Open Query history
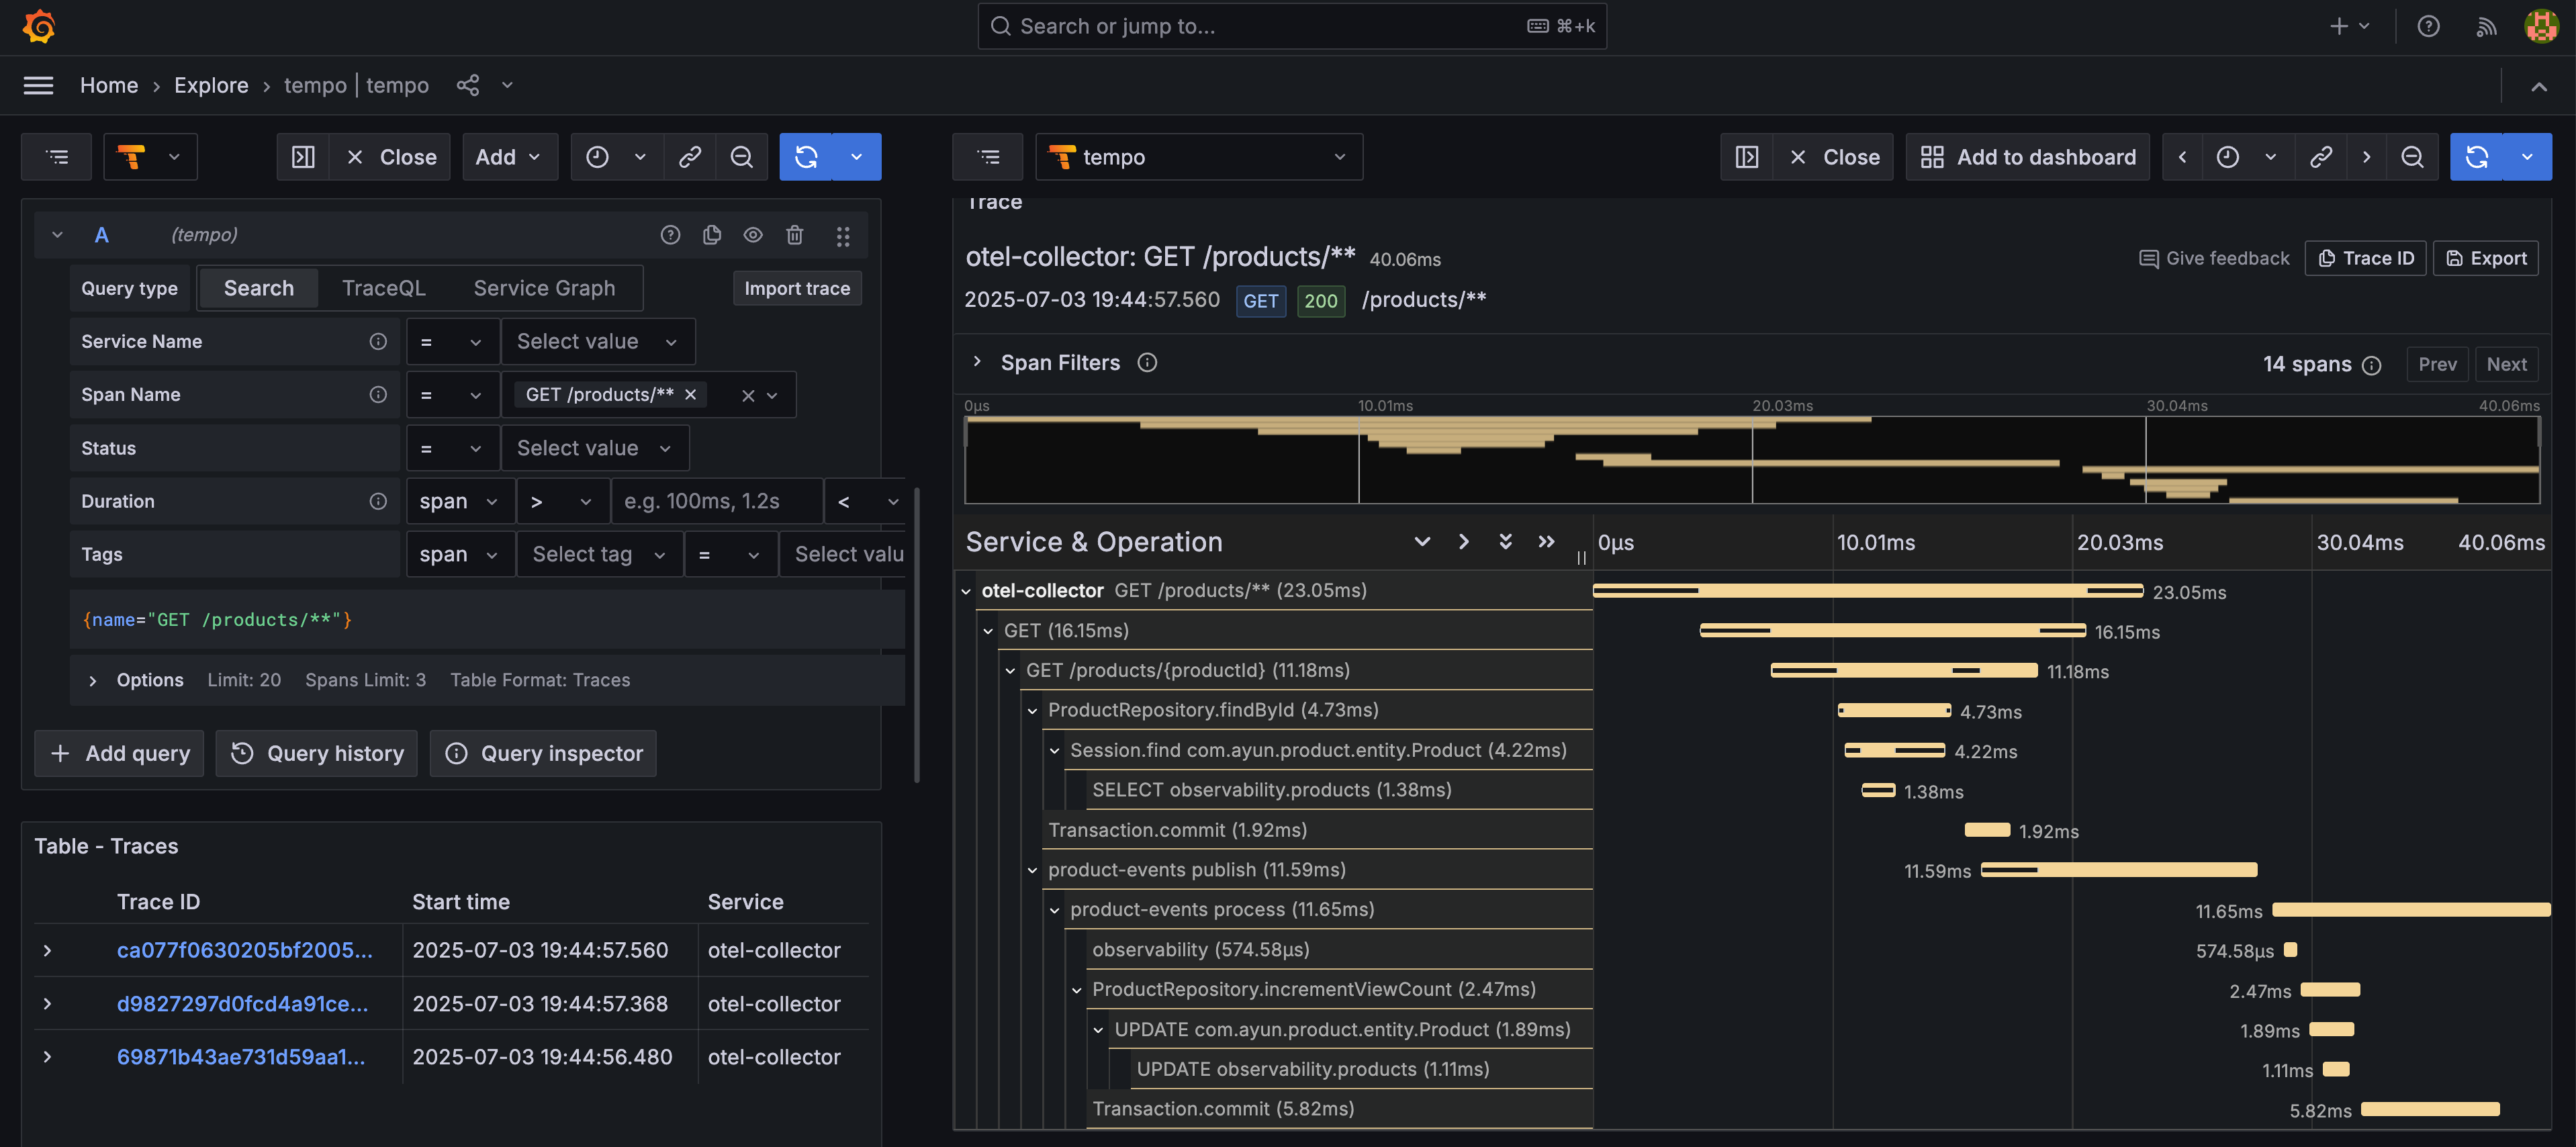Image resolution: width=2576 pixels, height=1147 pixels. tap(316, 753)
